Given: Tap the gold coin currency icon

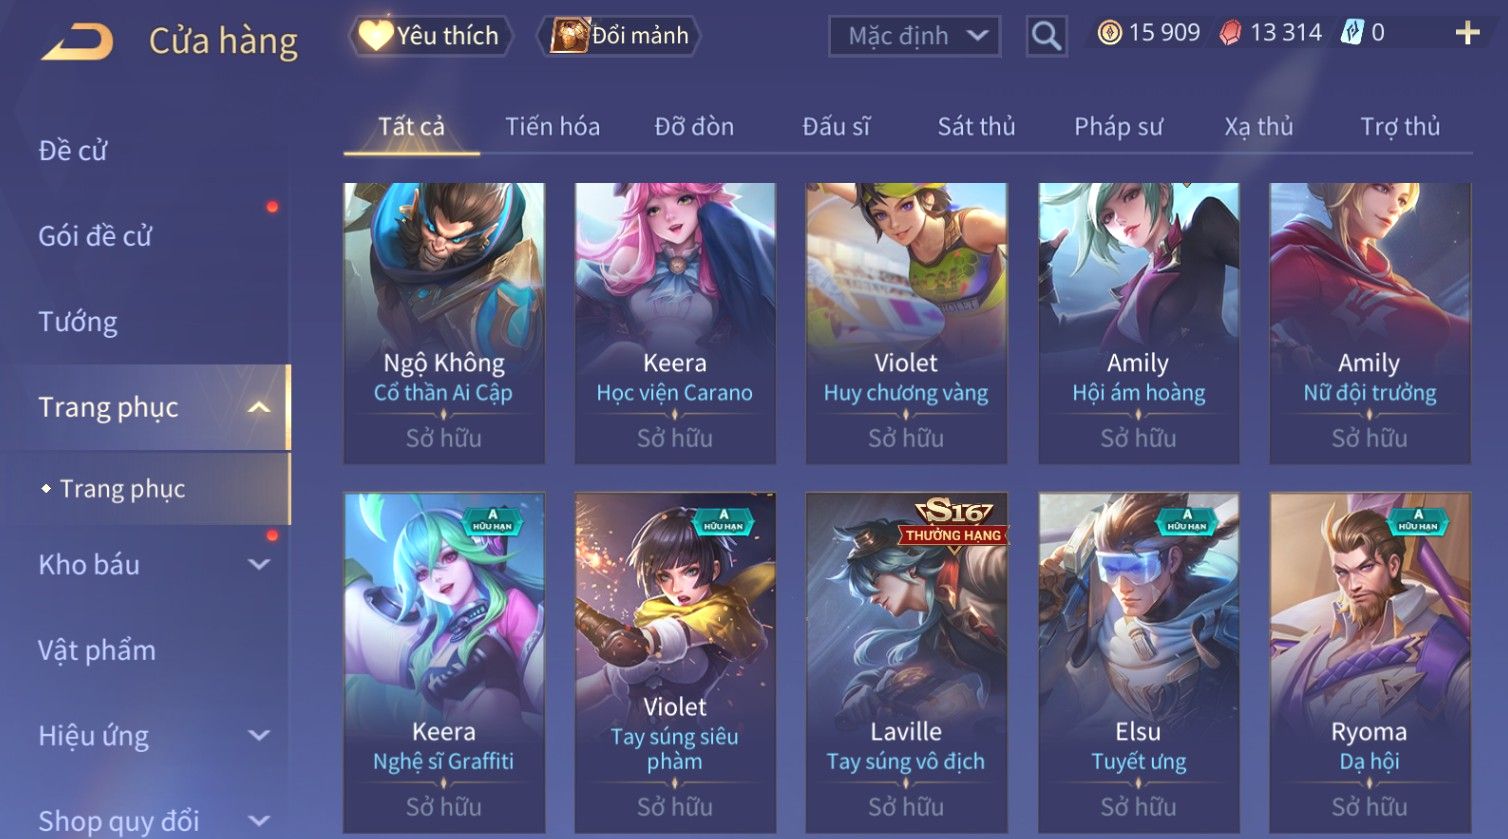Looking at the screenshot, I should [x=1109, y=33].
